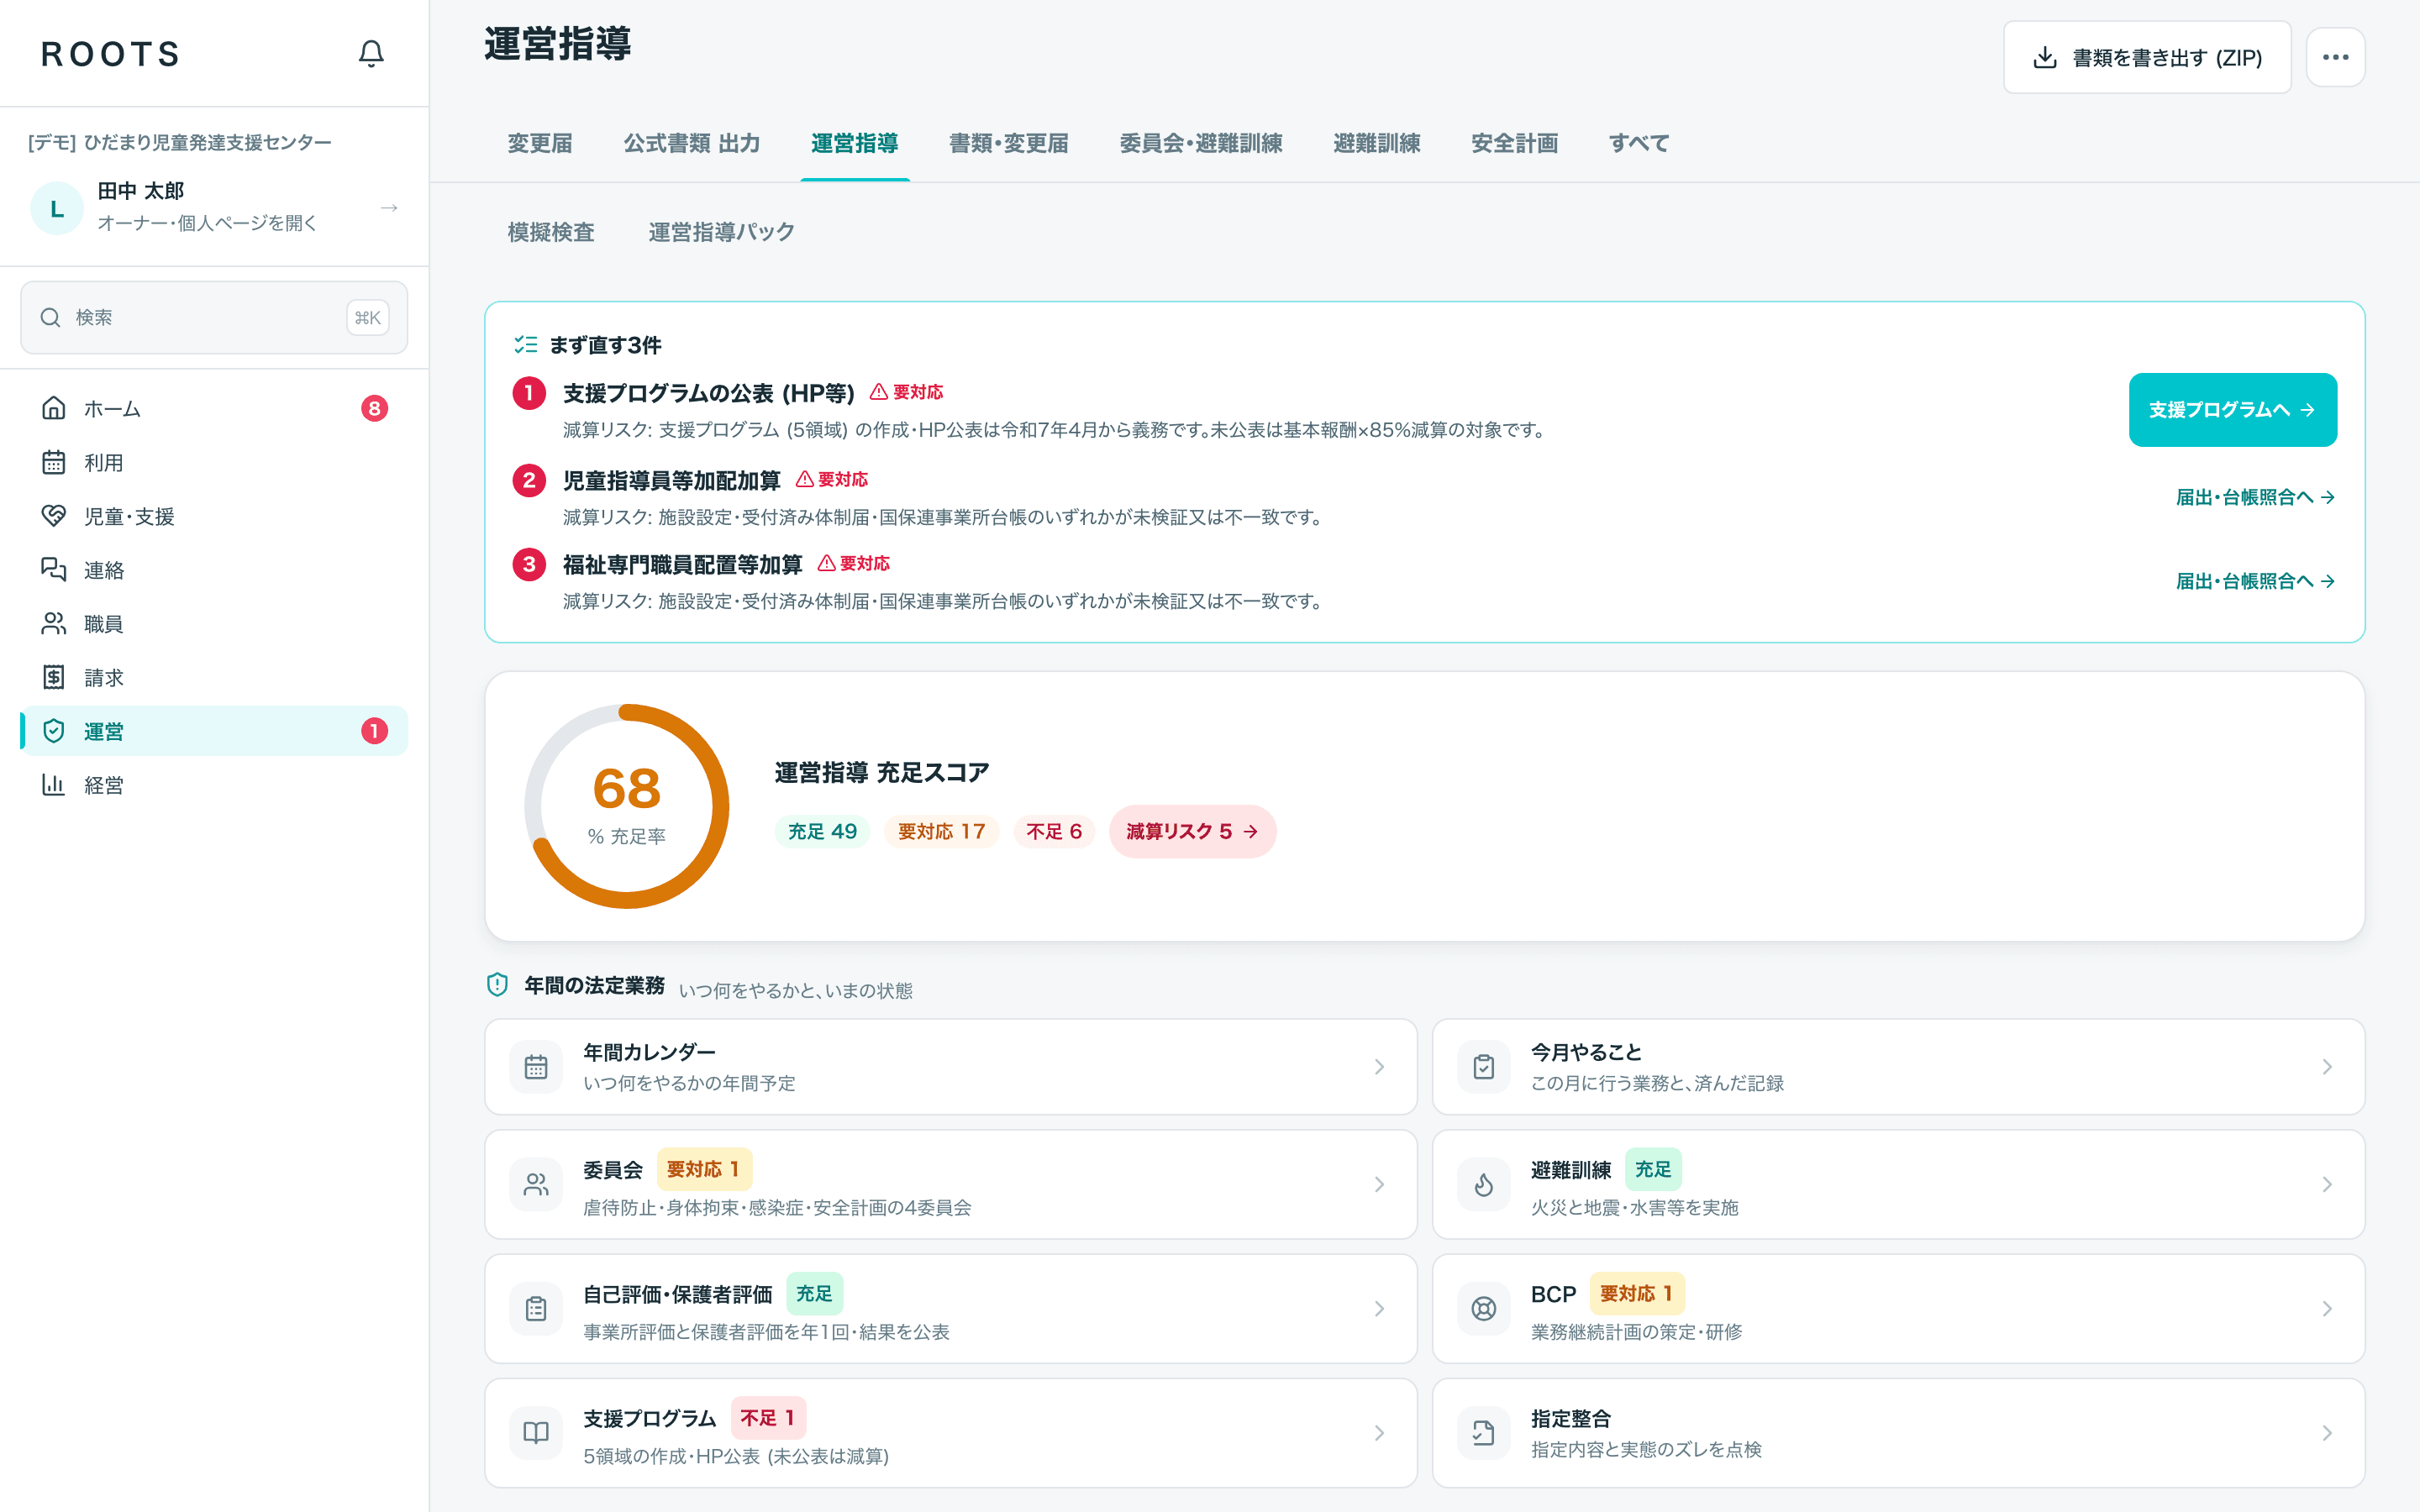Click the 不足 1 badge on 支援プログラム
Viewport: 2420px width, 1512px height.
pos(768,1417)
